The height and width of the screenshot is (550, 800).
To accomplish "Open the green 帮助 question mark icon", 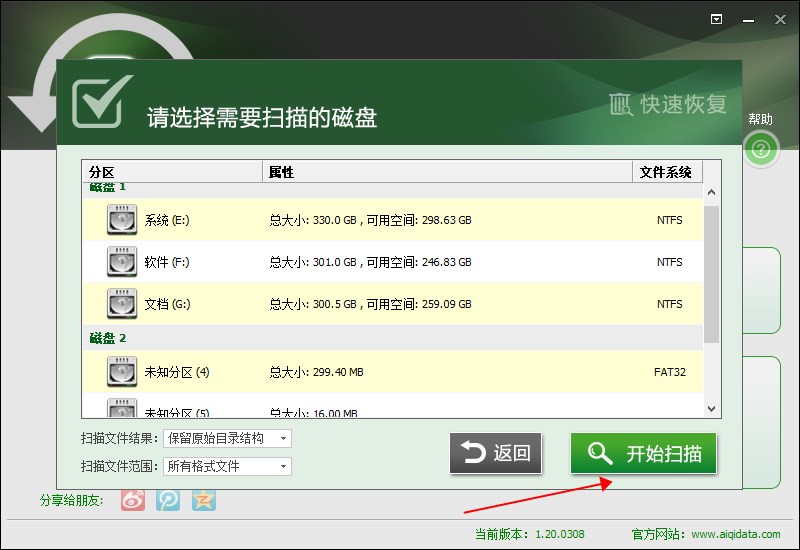I will [761, 150].
